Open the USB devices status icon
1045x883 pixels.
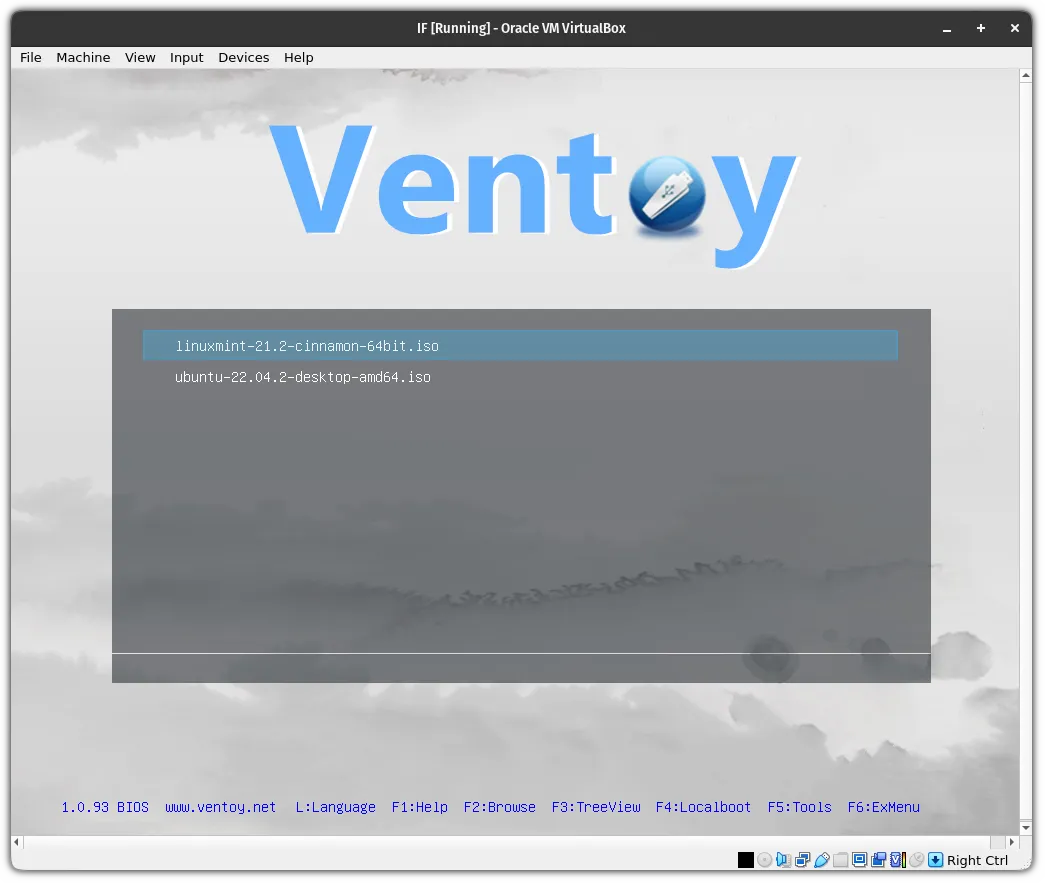coord(822,860)
